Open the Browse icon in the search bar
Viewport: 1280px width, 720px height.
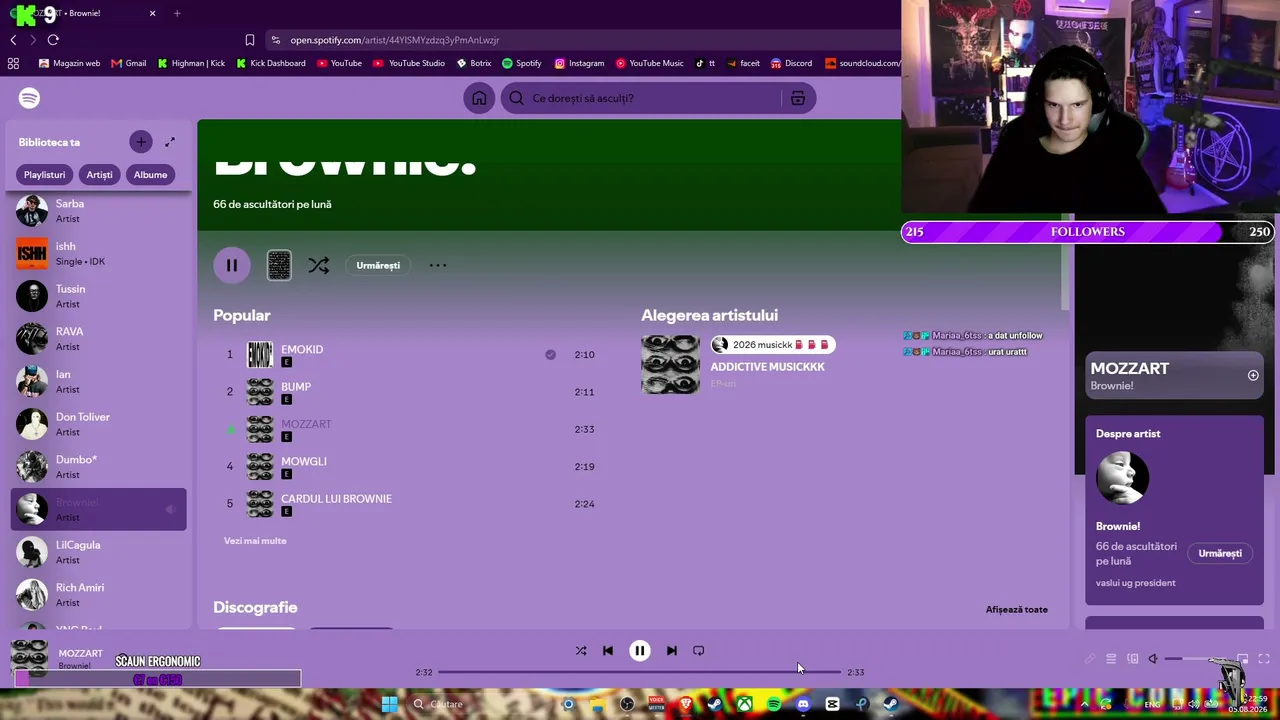click(797, 98)
